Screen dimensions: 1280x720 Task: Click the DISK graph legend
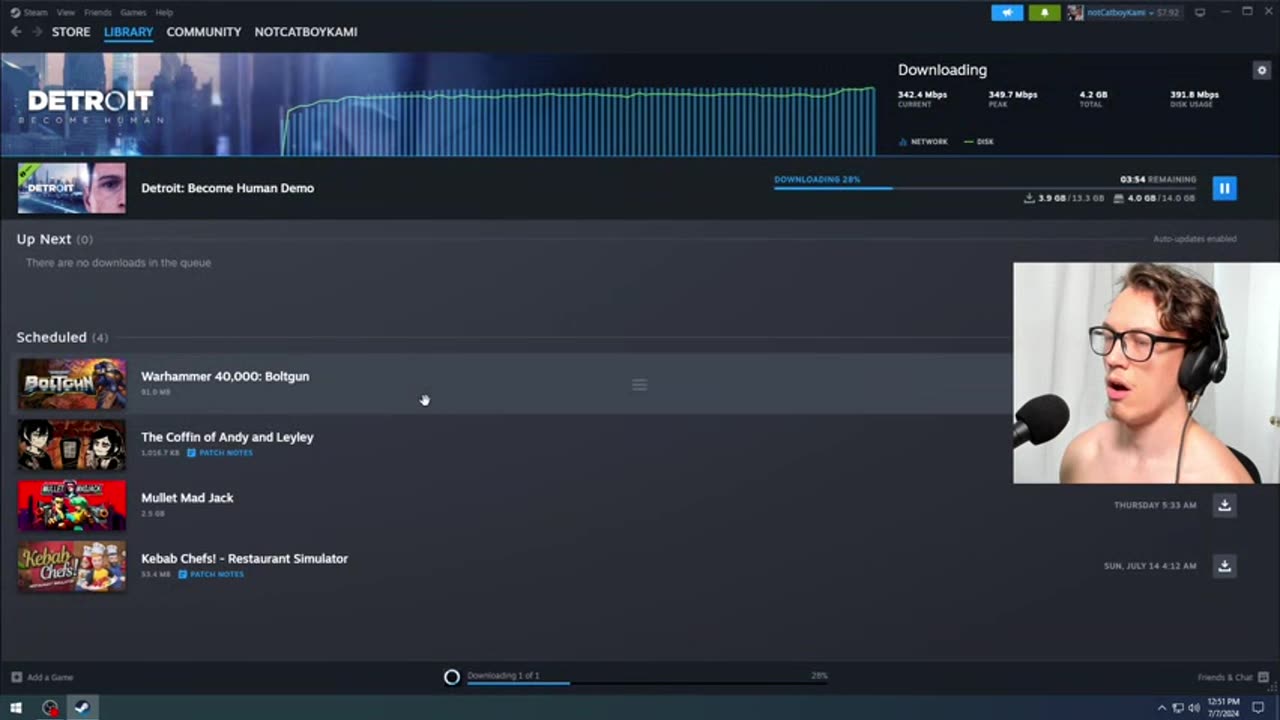pyautogui.click(x=979, y=142)
